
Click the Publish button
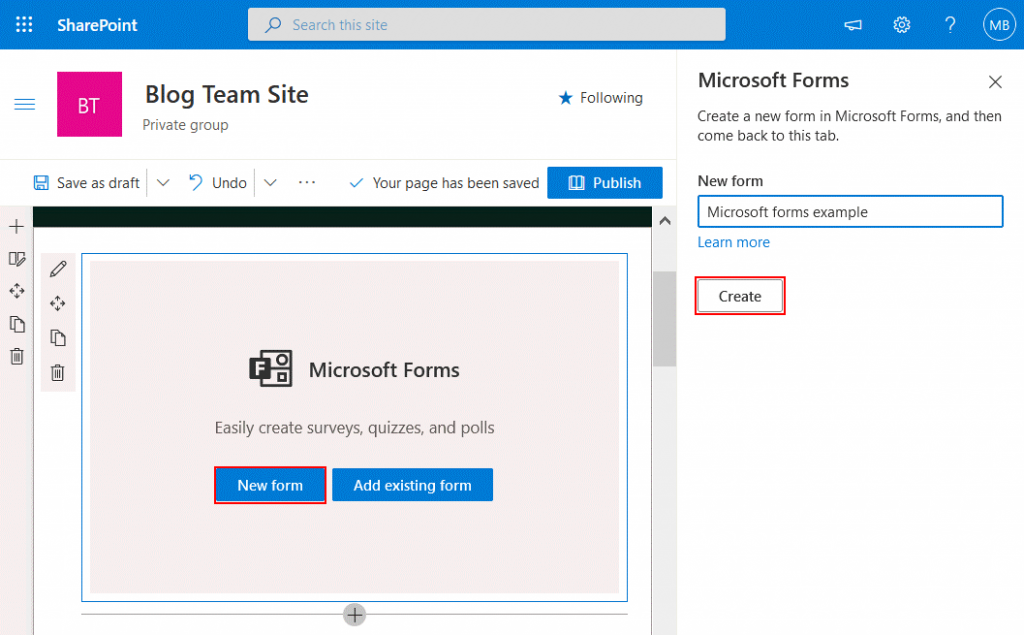604,182
